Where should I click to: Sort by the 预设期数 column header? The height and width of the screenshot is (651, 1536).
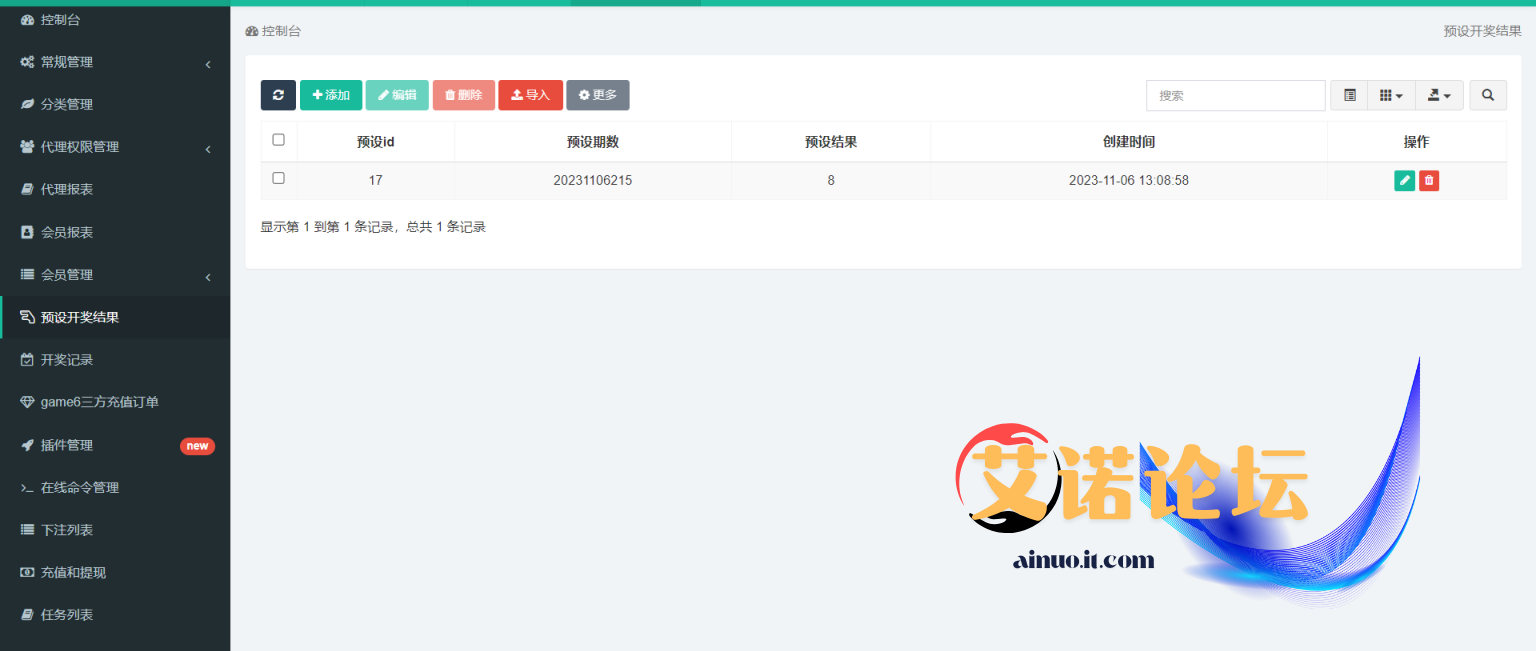(x=593, y=142)
